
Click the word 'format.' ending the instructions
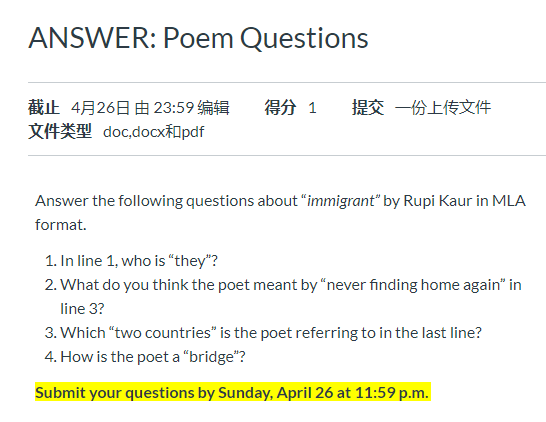click(61, 225)
